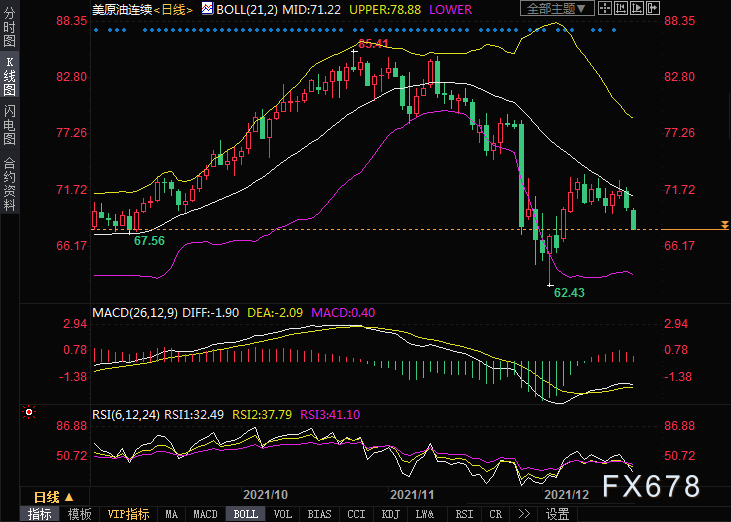Click the crosshair cursor icon

[x=605, y=8]
